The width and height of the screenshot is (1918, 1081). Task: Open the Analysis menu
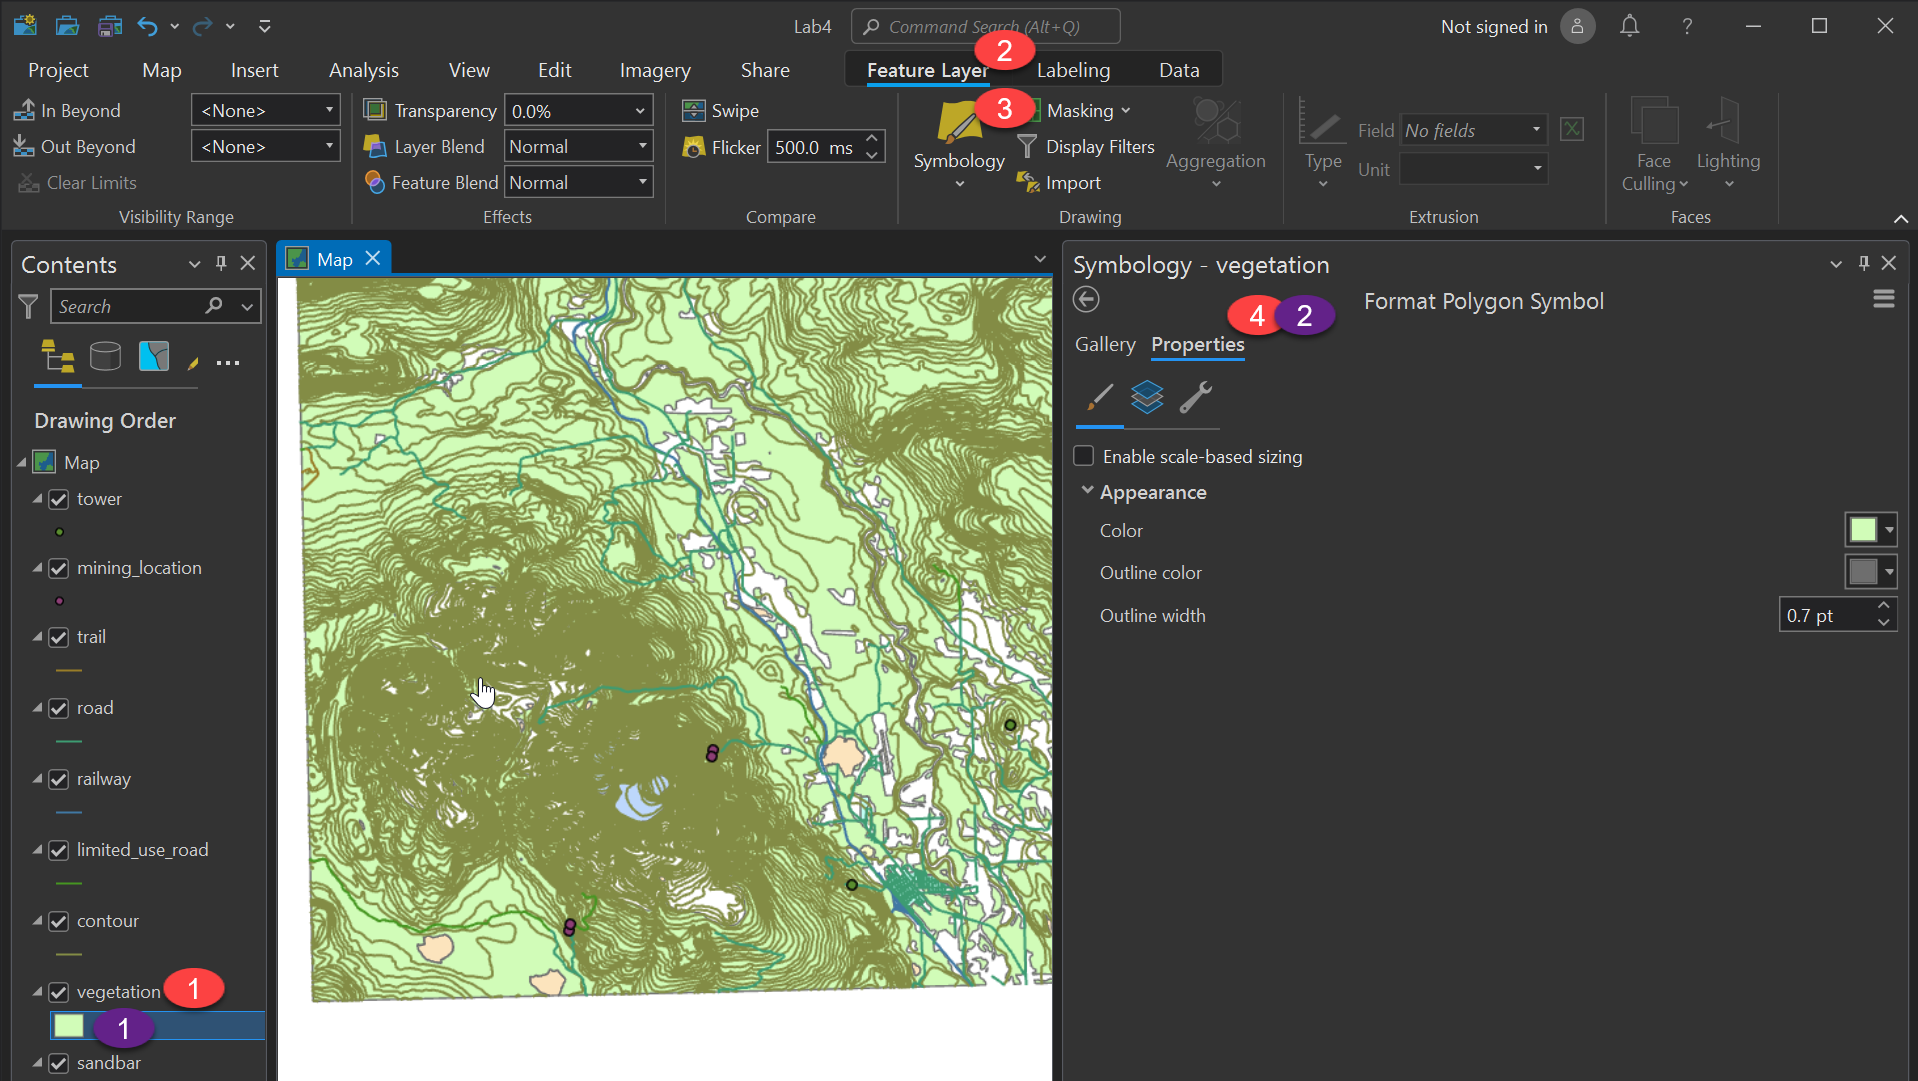click(x=363, y=70)
